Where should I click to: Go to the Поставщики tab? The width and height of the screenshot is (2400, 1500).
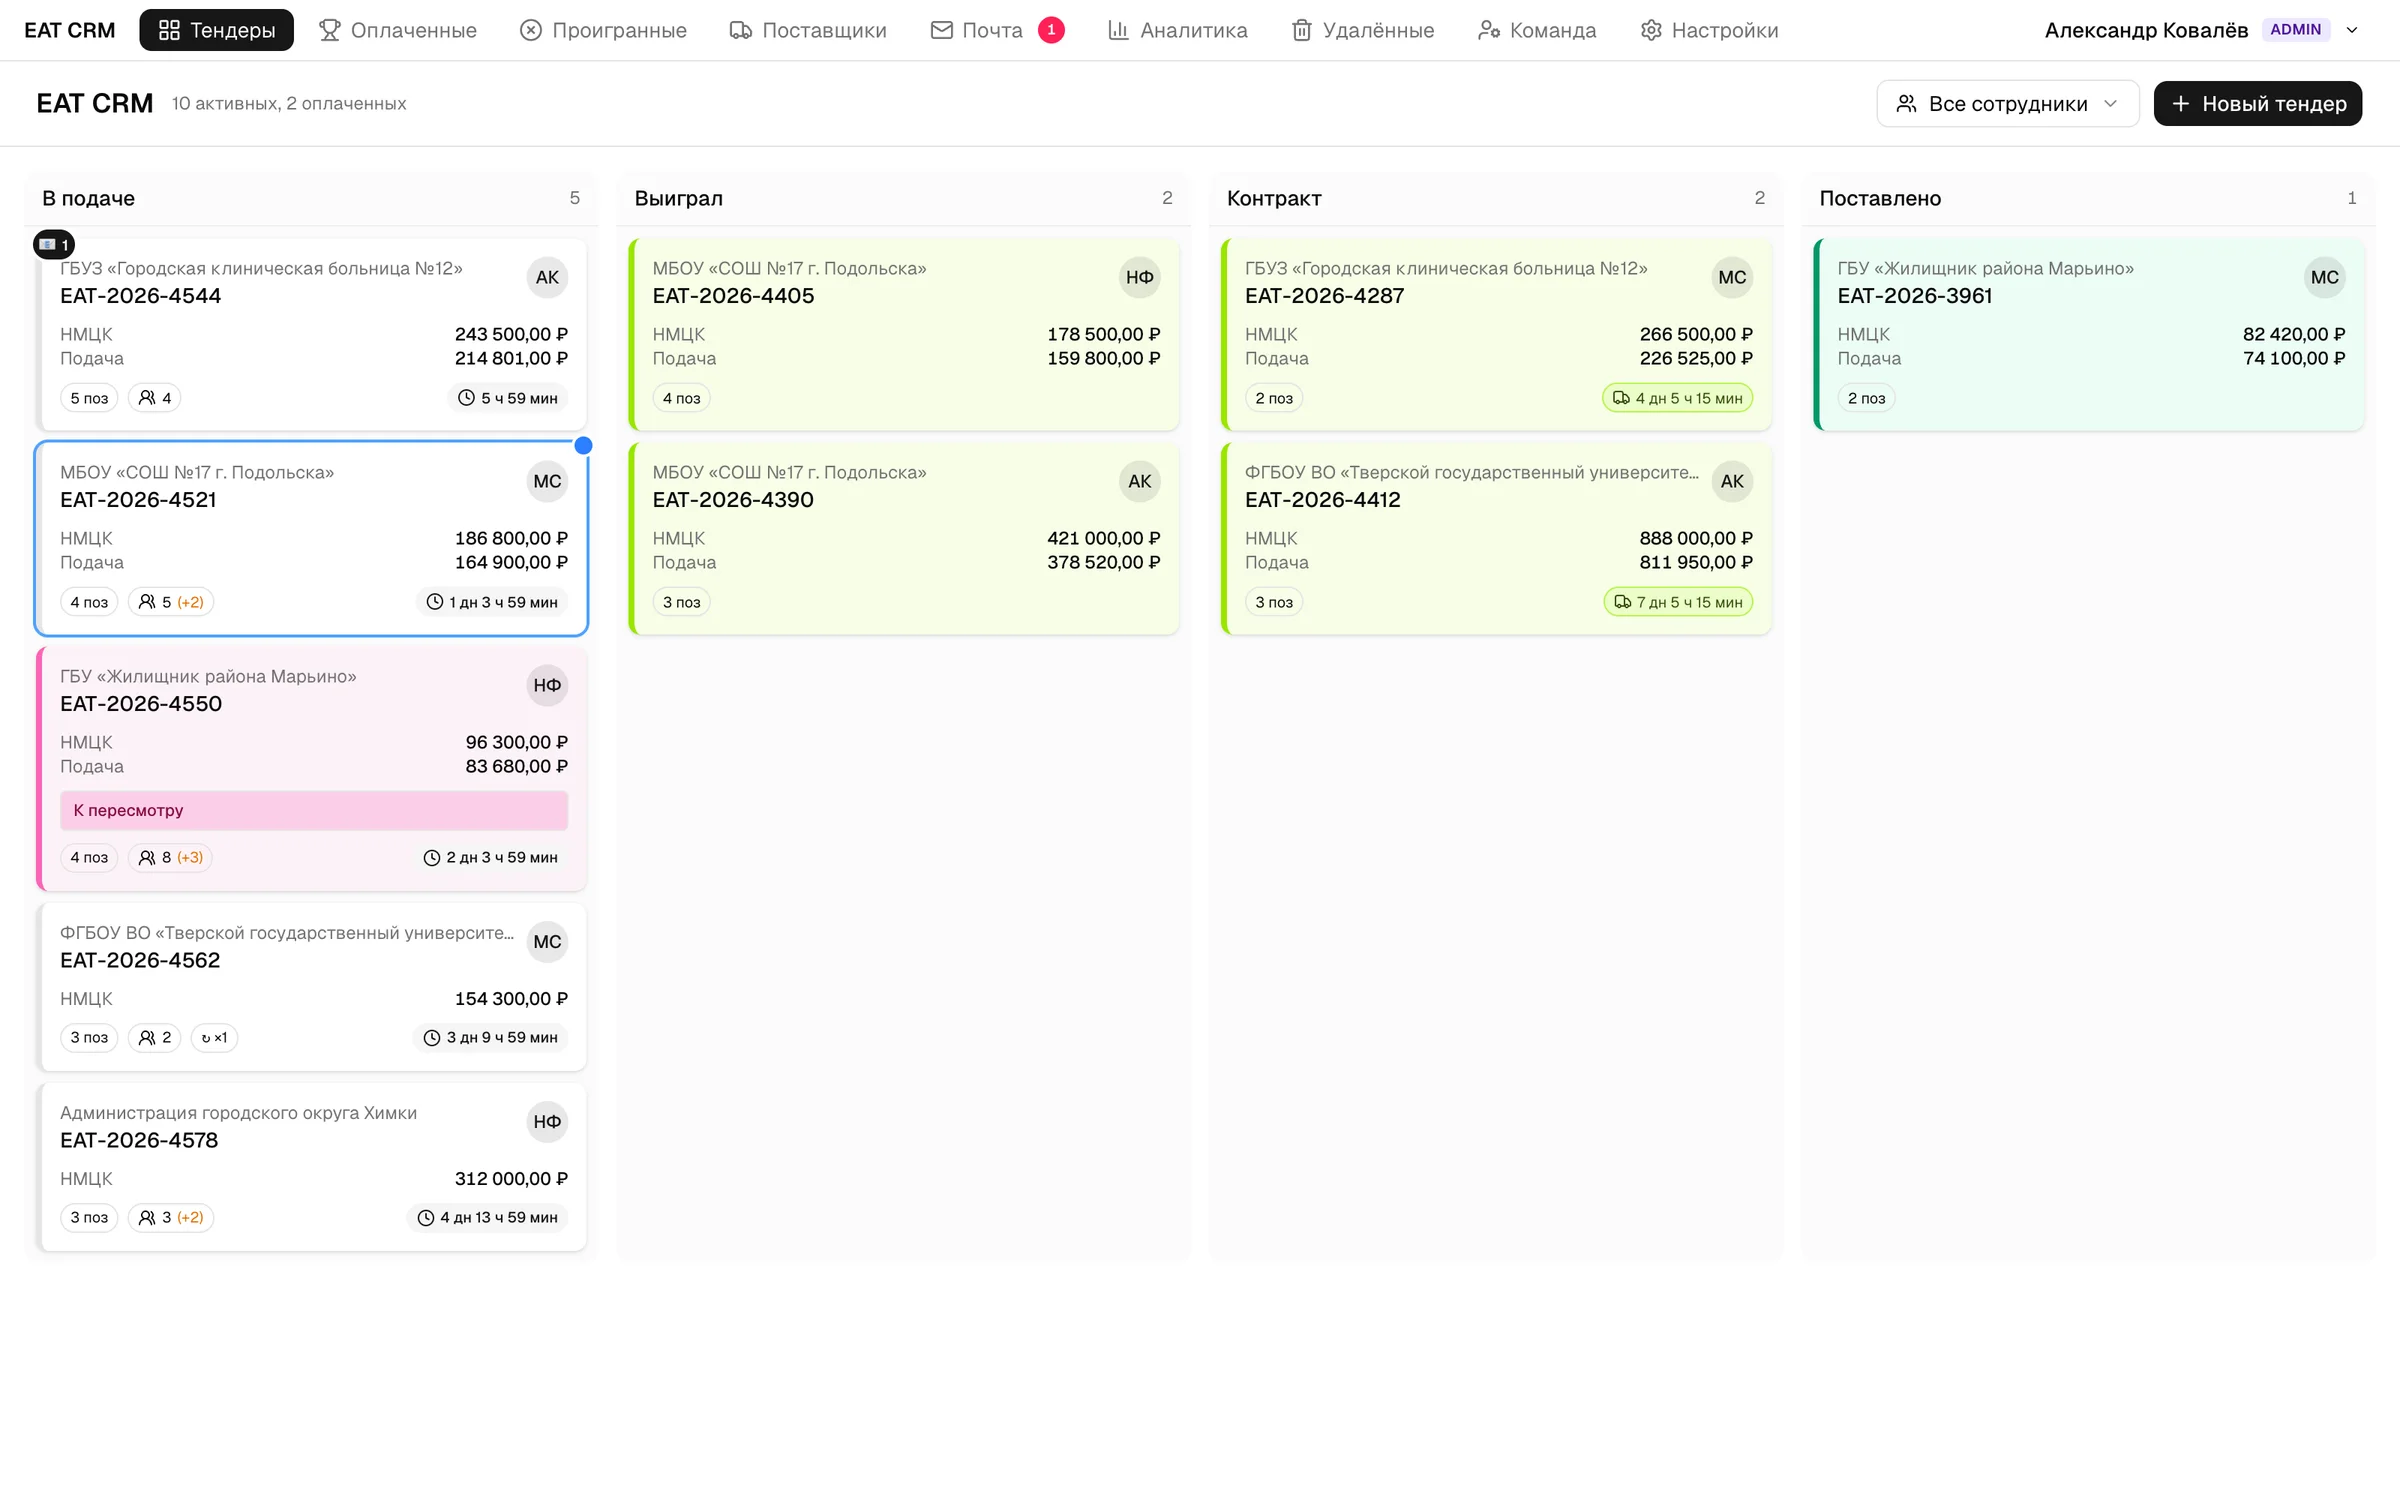click(x=808, y=30)
